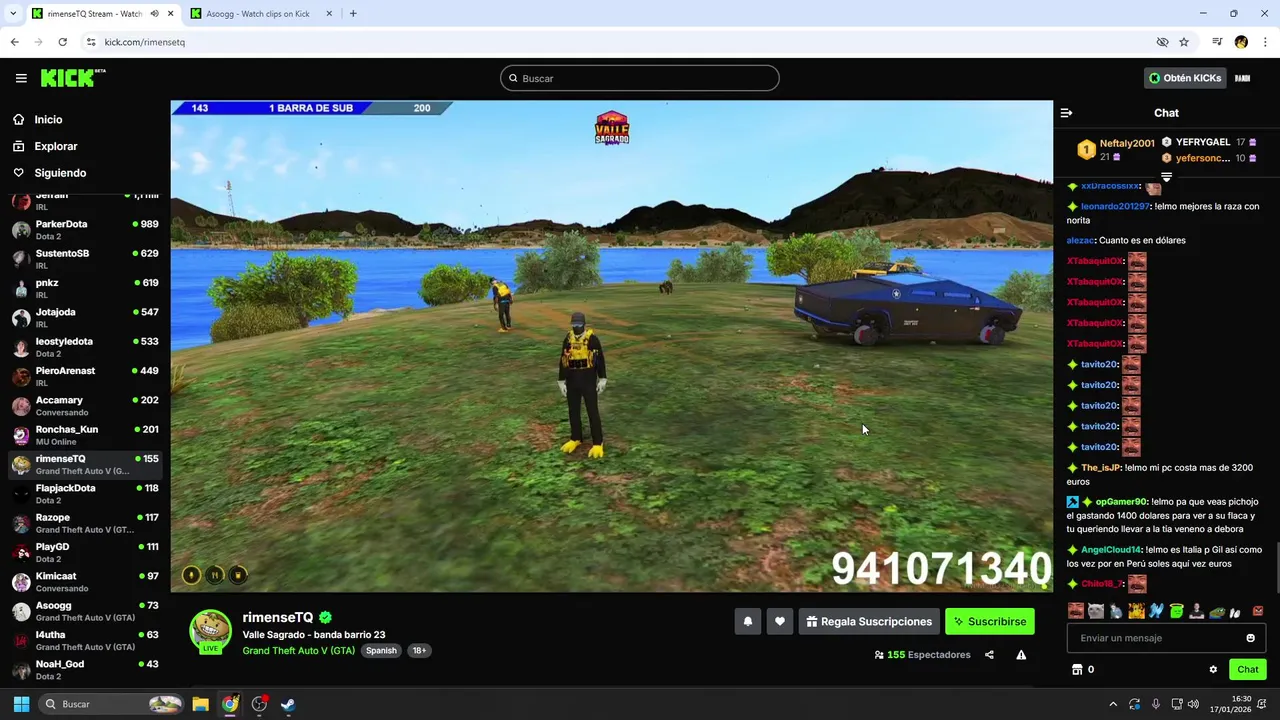Screen dimensions: 1280x720
Task: Click YEFRYGAEL in the gift leaderboard
Action: [1202, 142]
